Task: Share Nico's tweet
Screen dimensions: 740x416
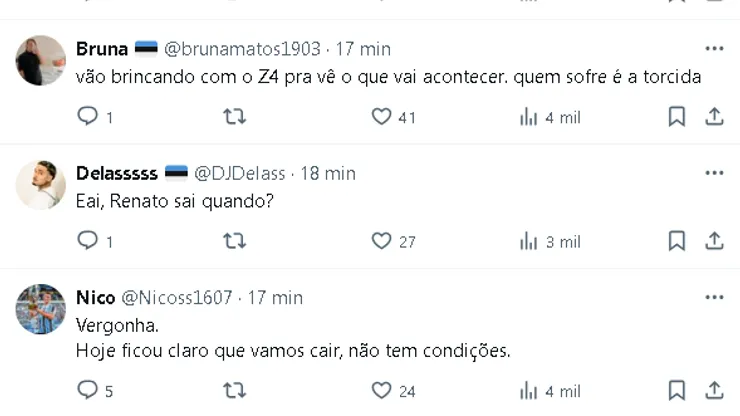Action: [714, 391]
